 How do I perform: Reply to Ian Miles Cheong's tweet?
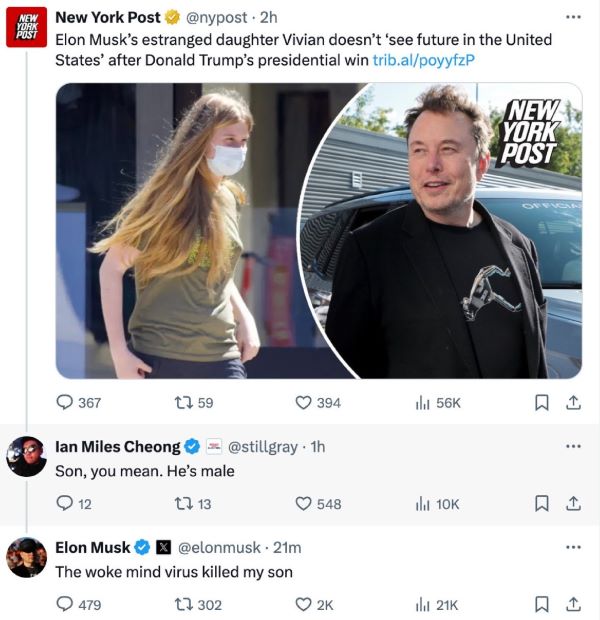pos(65,504)
